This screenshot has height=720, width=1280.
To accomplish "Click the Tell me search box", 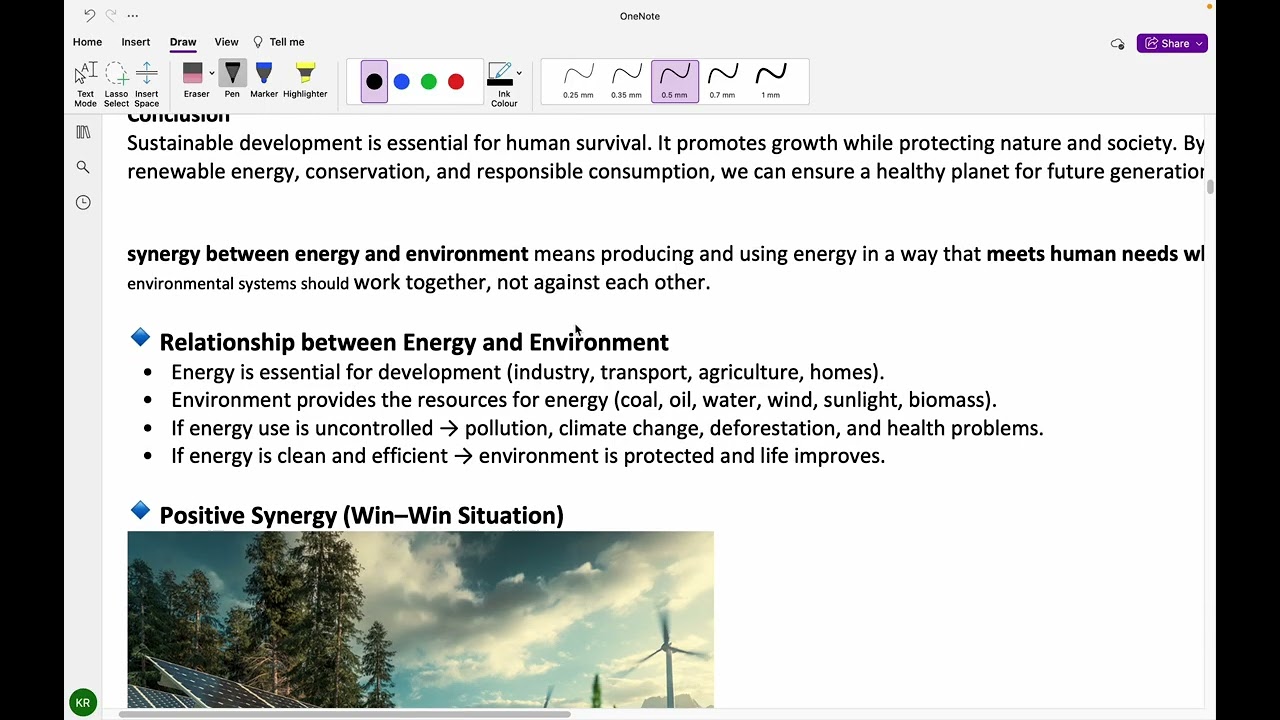I will tap(279, 42).
